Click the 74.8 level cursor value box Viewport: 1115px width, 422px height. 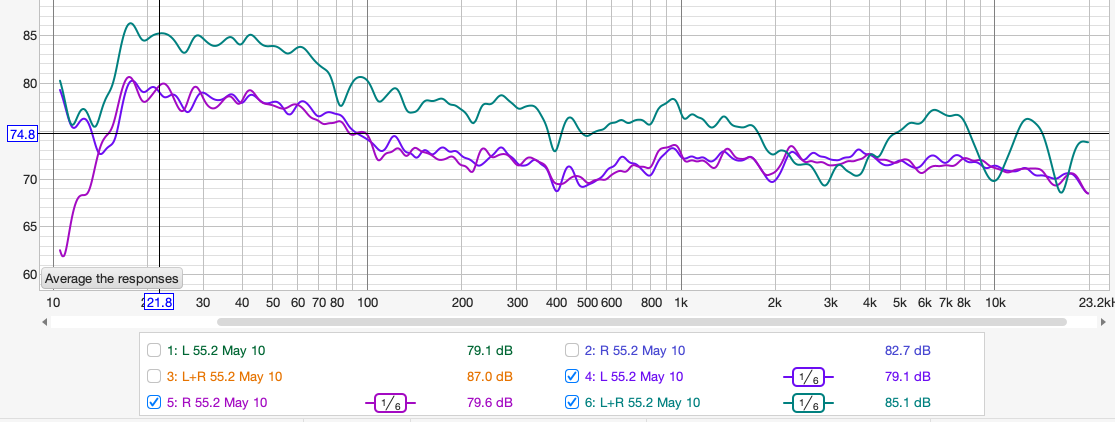click(21, 134)
